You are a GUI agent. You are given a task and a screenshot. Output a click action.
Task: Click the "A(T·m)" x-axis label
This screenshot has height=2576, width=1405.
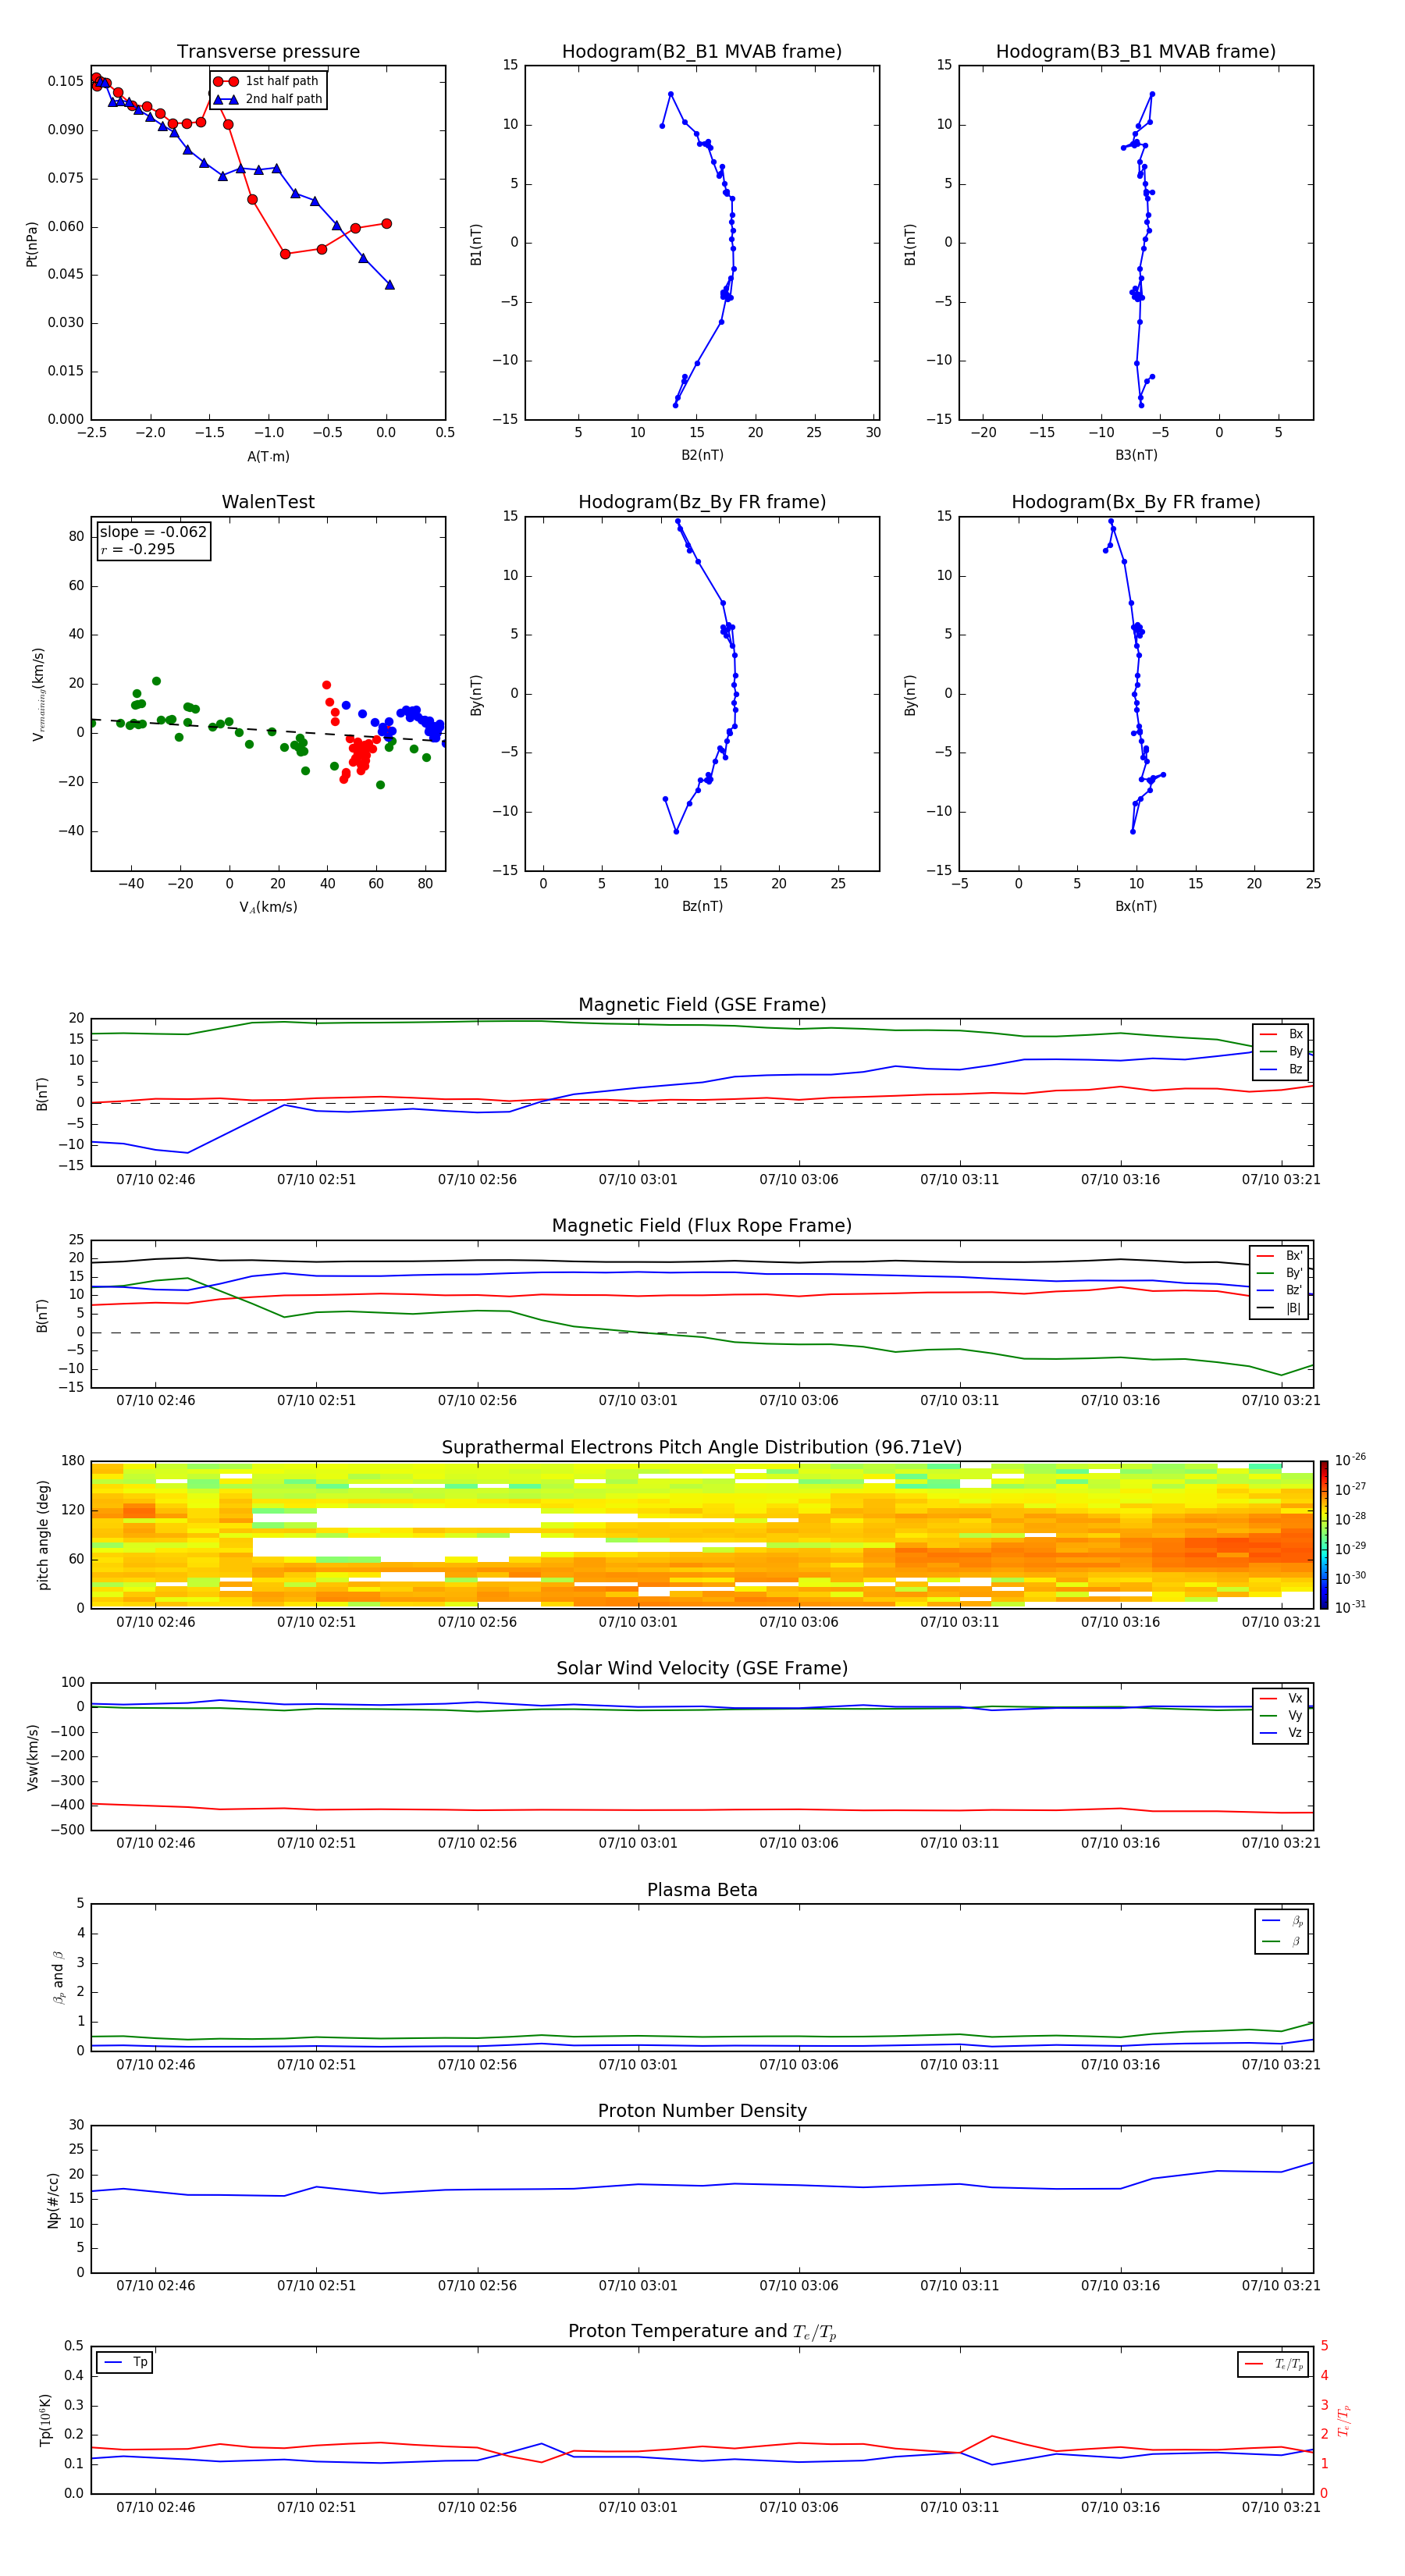point(268,456)
